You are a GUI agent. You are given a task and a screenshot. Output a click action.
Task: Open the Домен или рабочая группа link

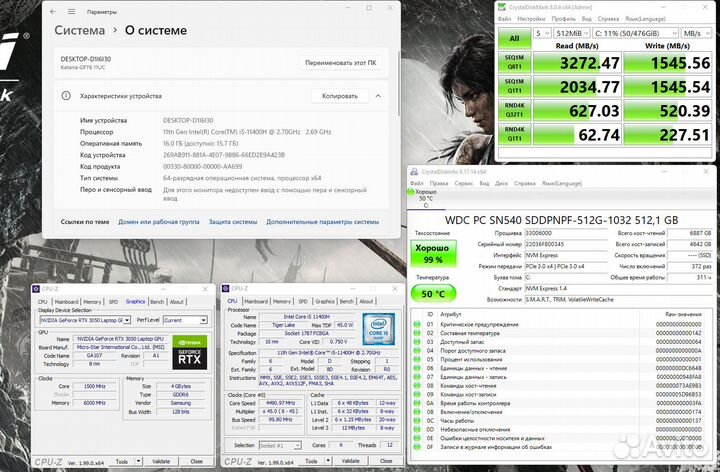[159, 222]
